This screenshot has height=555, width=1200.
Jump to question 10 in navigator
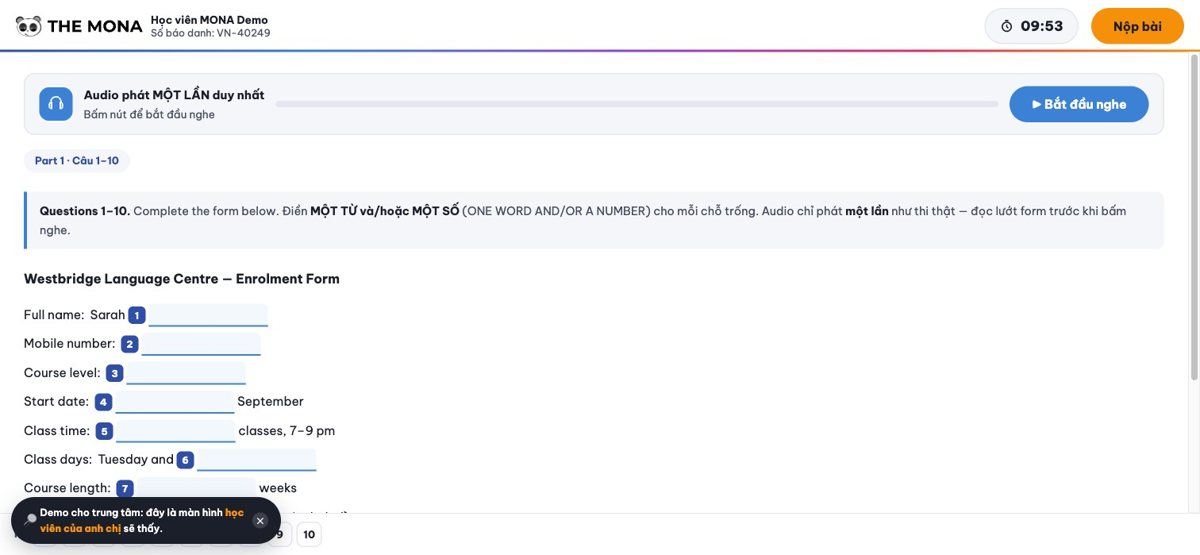tap(309, 535)
